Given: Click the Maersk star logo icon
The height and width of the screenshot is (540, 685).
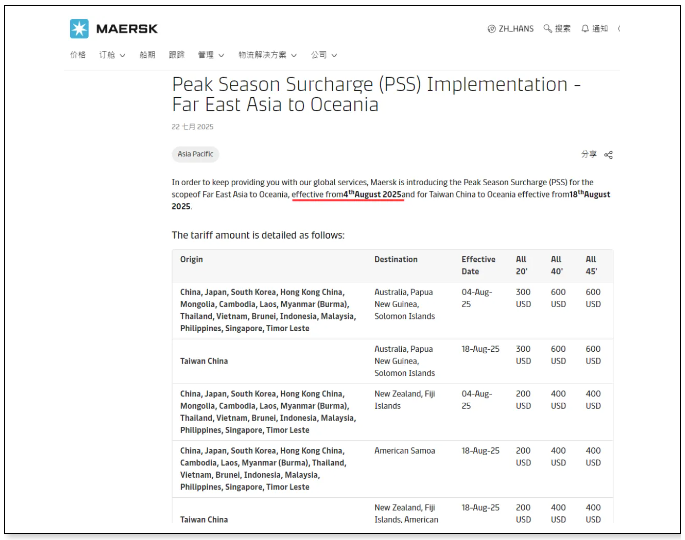Looking at the screenshot, I should 79,29.
